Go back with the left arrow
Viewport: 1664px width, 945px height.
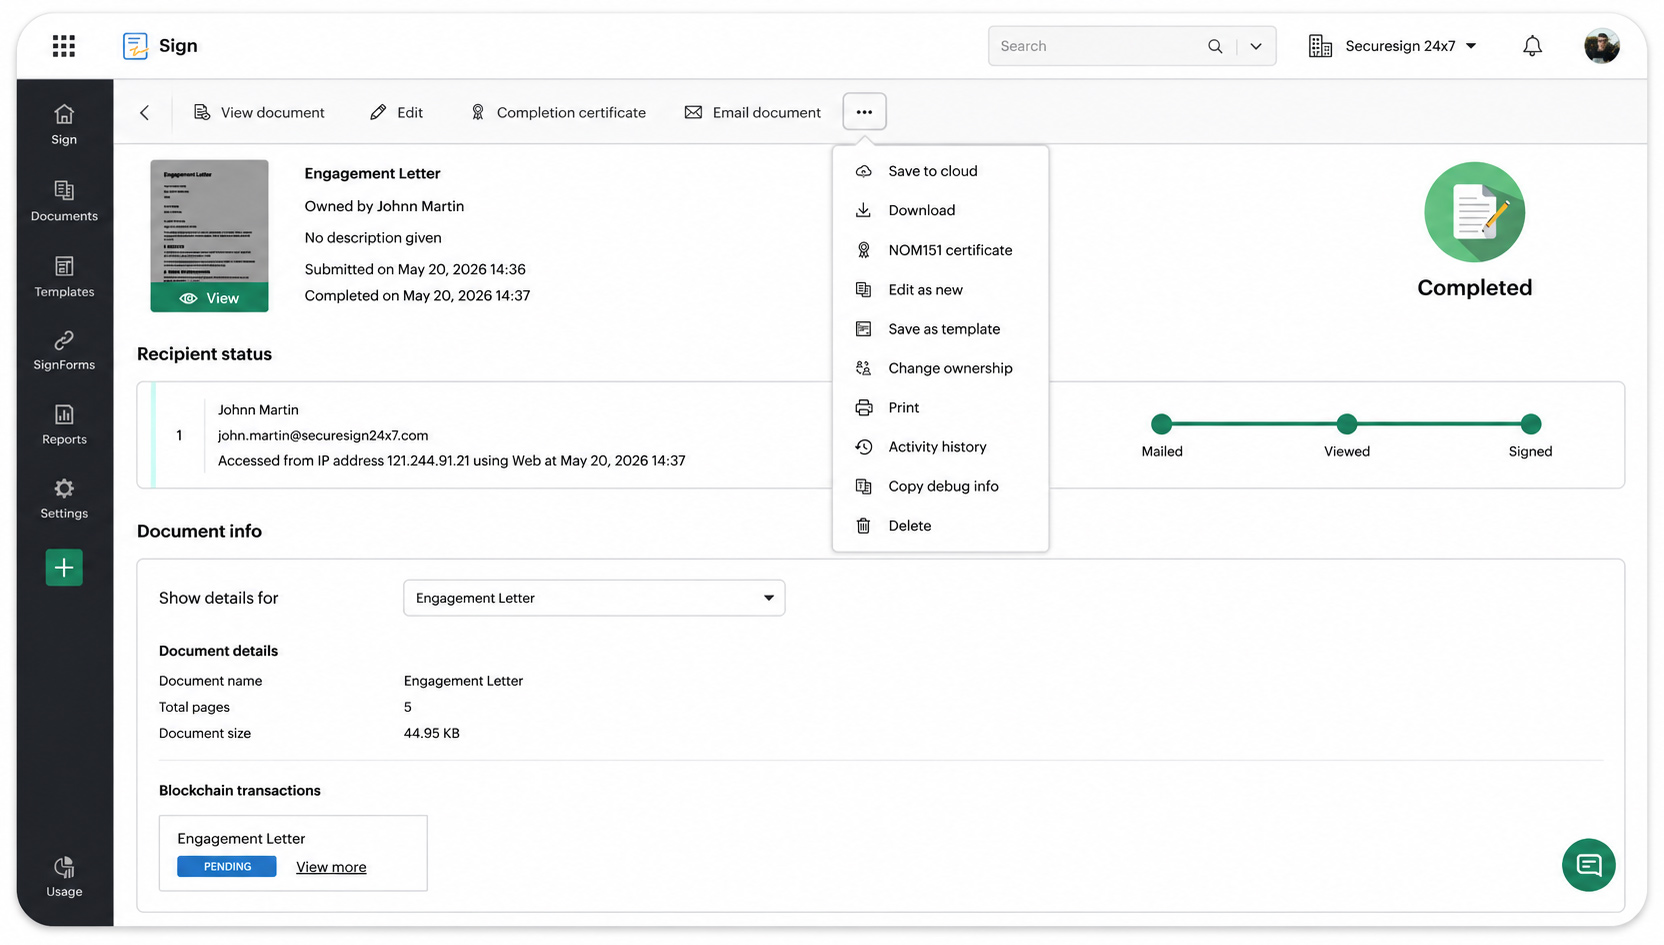click(145, 113)
